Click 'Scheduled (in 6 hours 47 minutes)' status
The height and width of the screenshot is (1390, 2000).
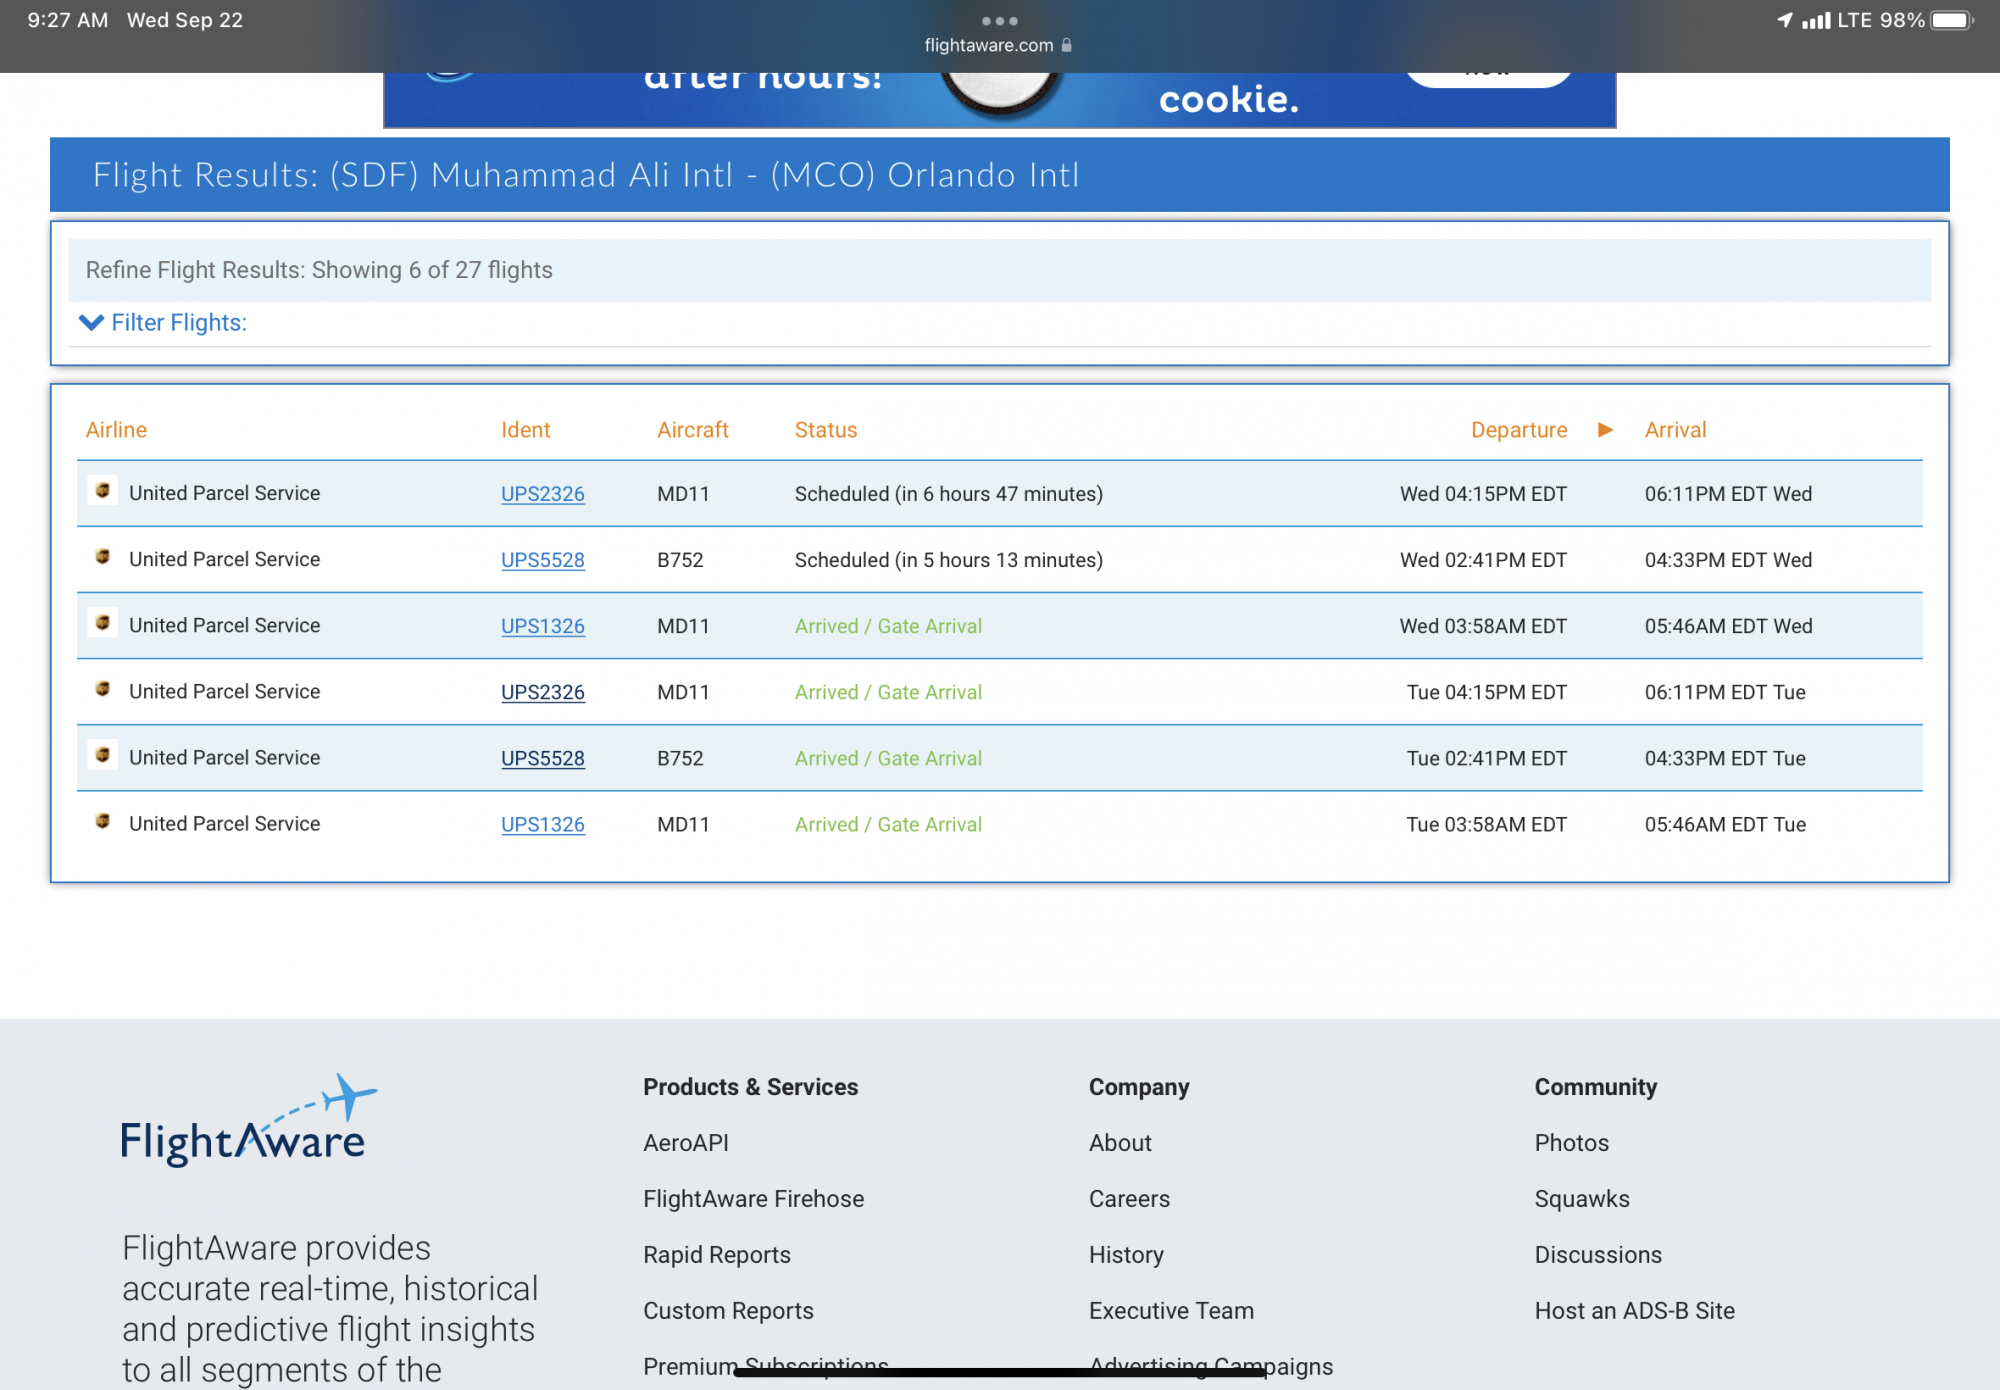(x=949, y=494)
